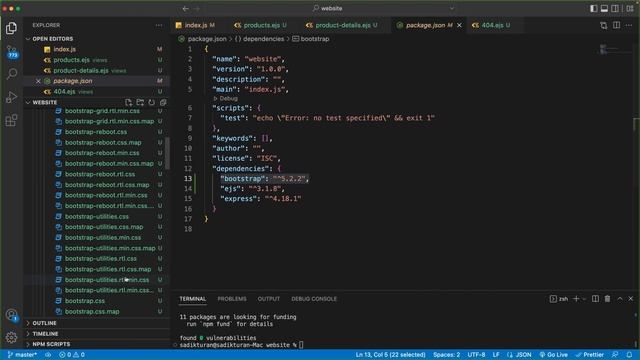
Task: Open Customize Layout icon
Action: pyautogui.click(x=630, y=8)
